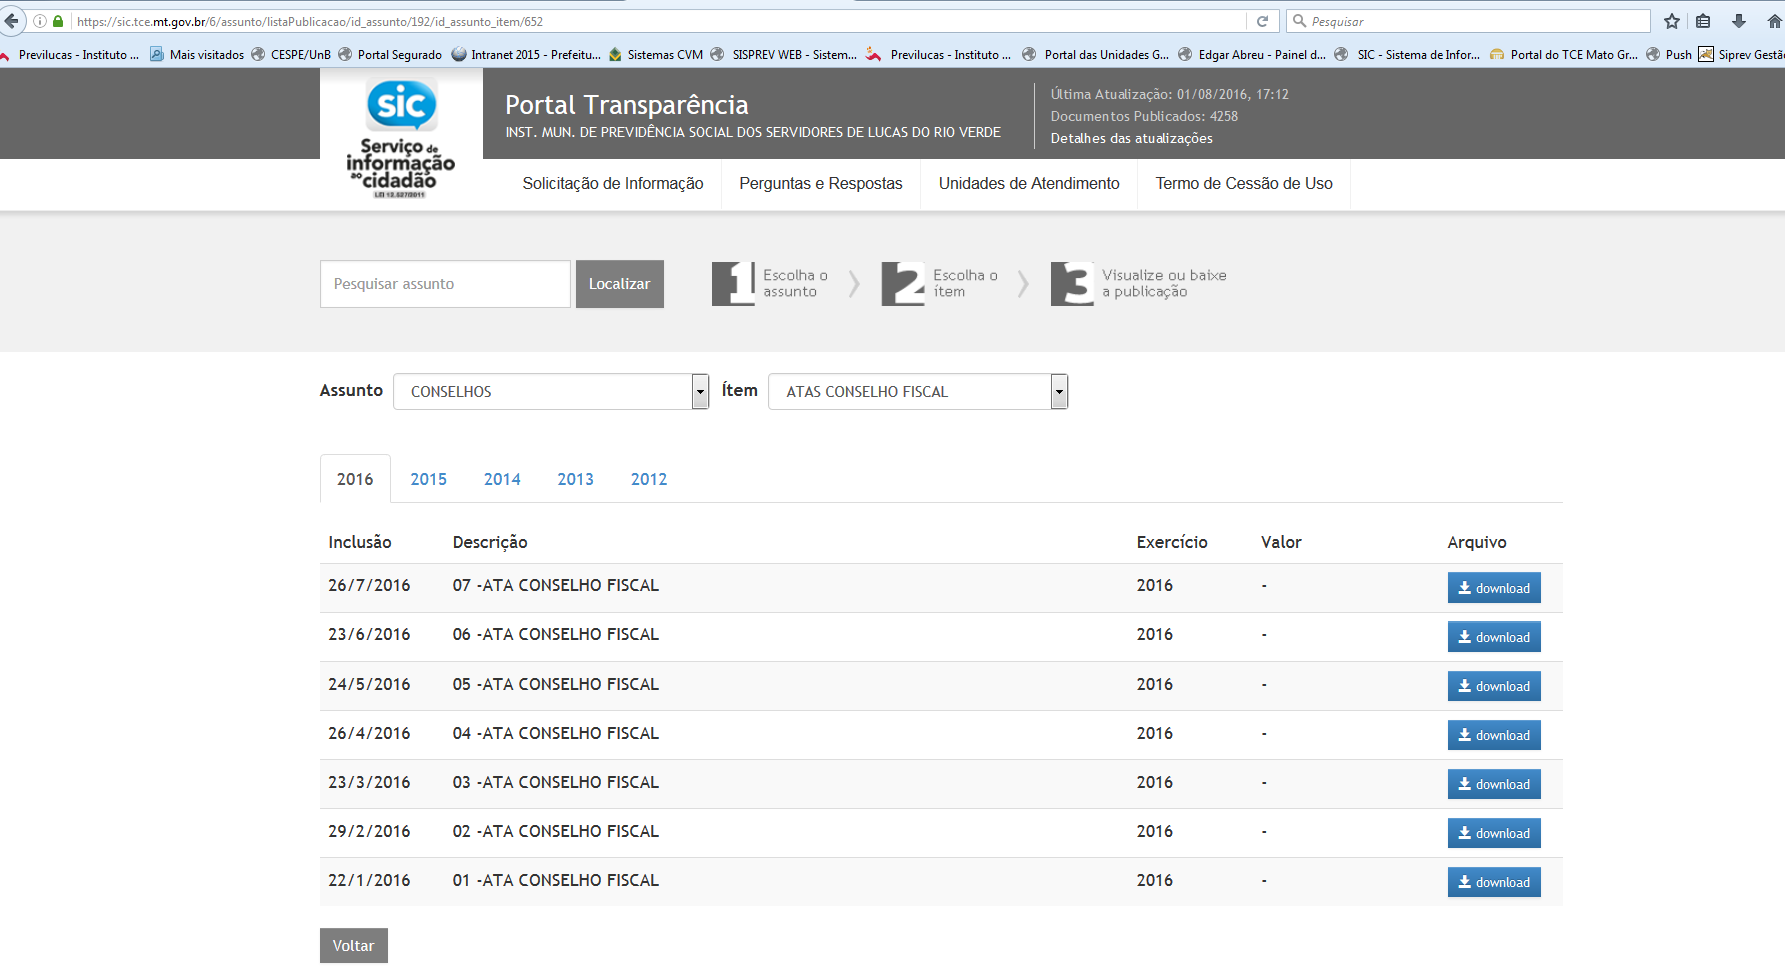The image size is (1785, 973).
Task: Click the Pesquisar assunto search field
Action: coord(445,284)
